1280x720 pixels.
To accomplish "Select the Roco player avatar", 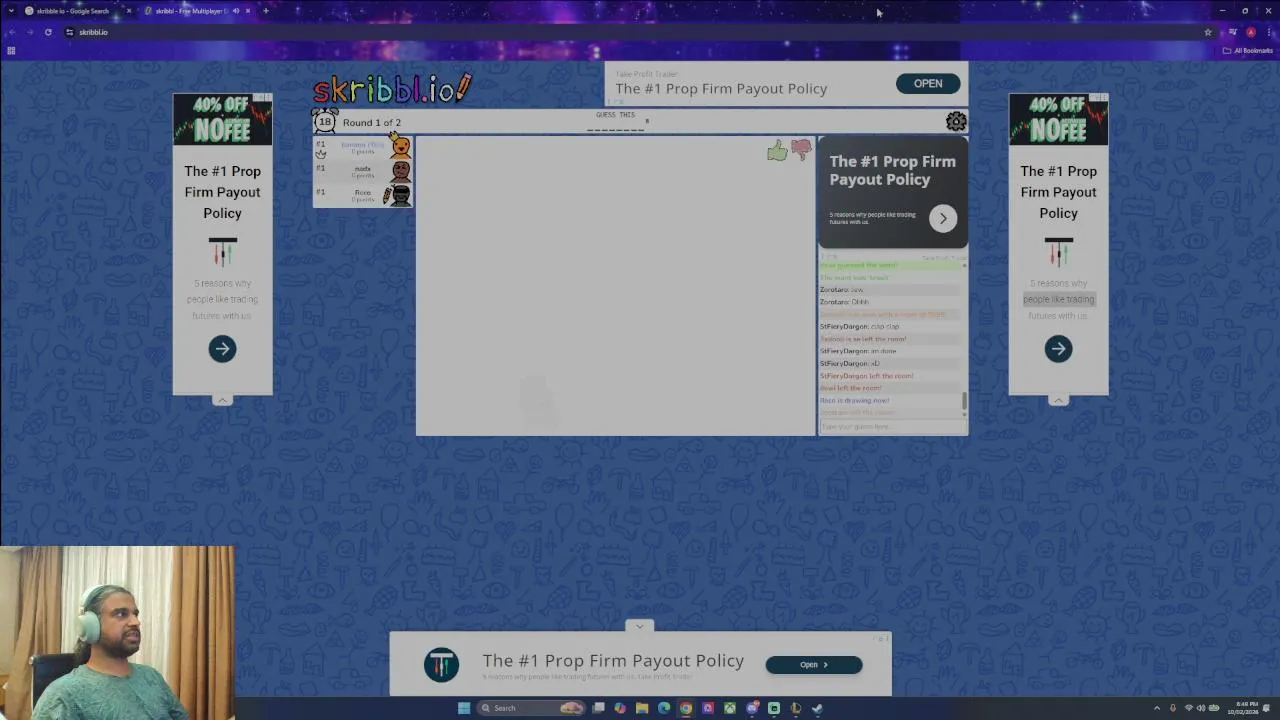I will pos(399,195).
